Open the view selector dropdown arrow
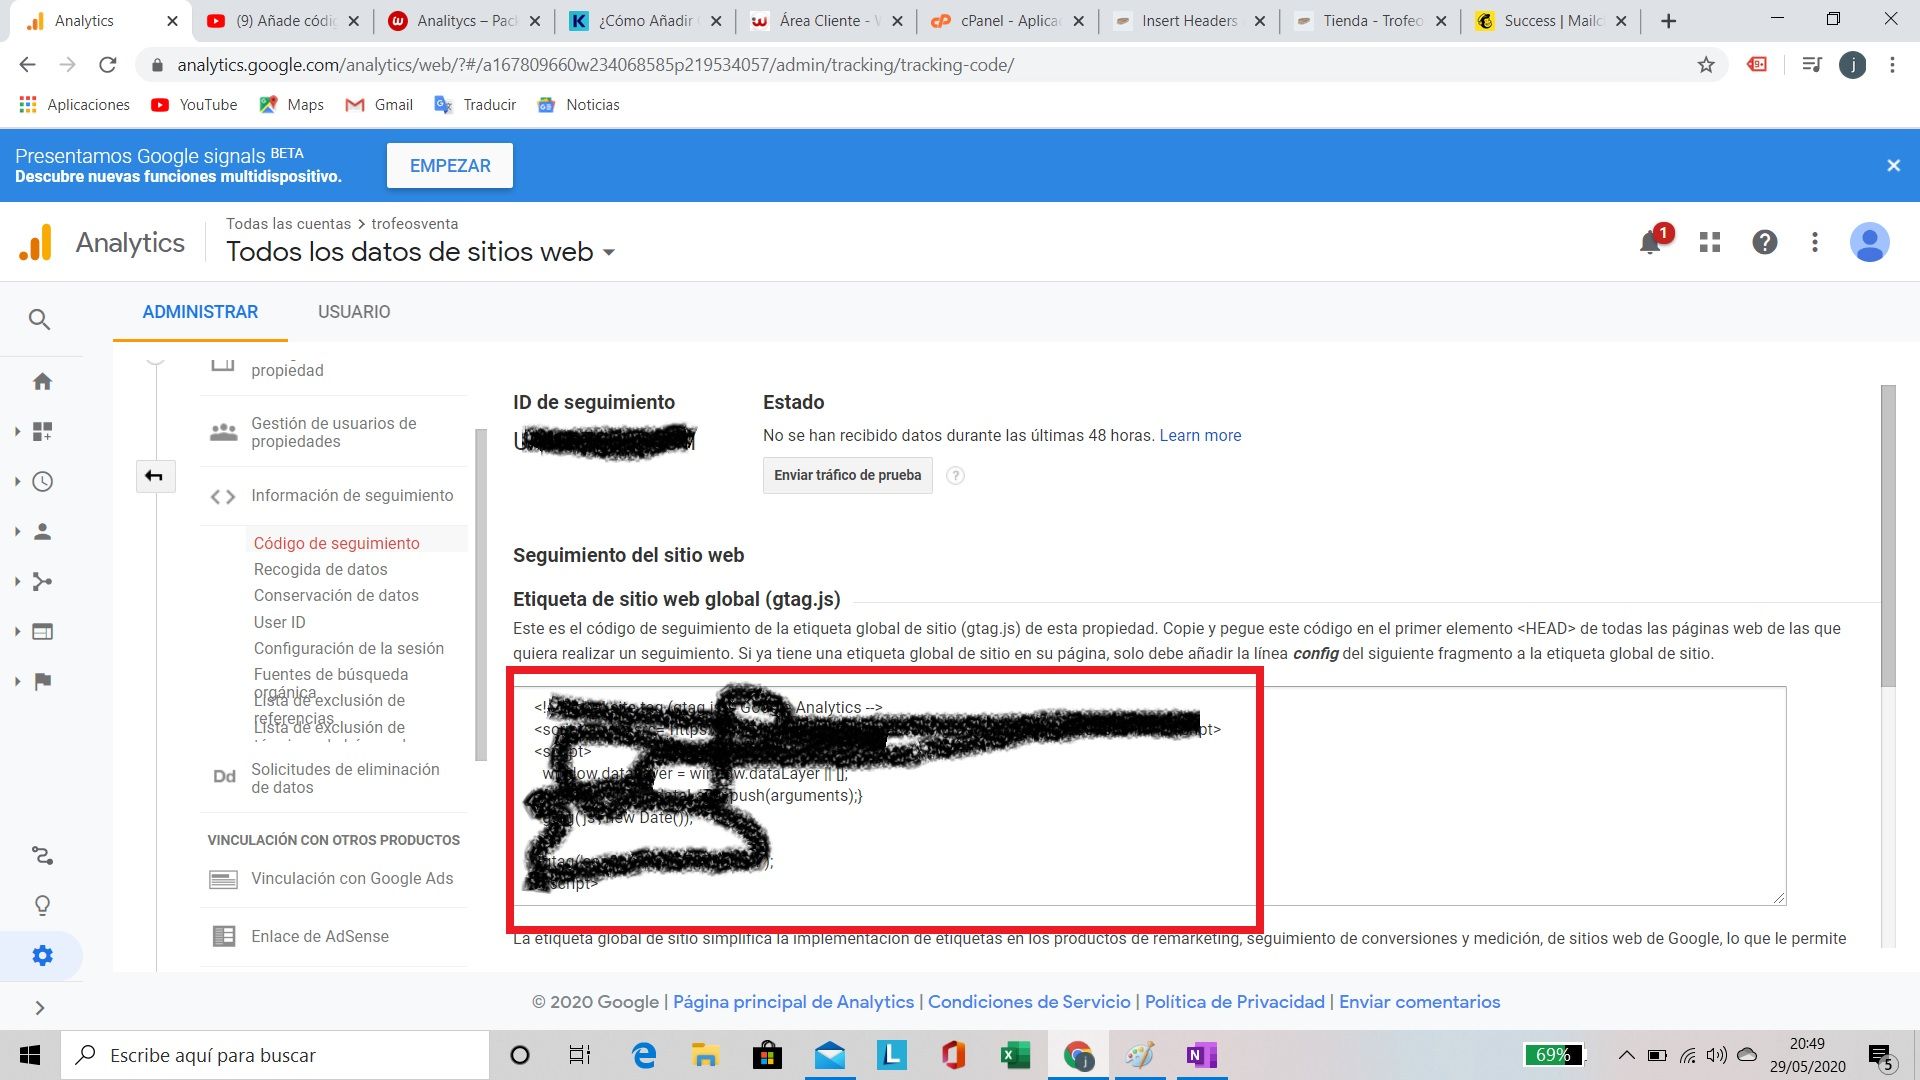The height and width of the screenshot is (1080, 1920). (x=608, y=253)
